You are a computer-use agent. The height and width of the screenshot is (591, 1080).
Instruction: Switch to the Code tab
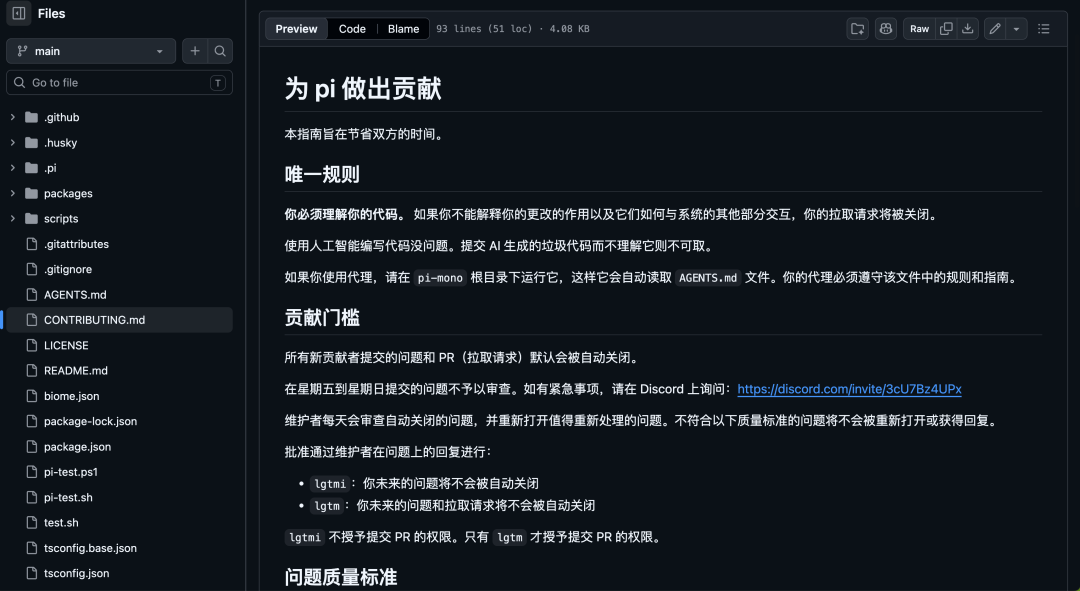click(x=352, y=29)
